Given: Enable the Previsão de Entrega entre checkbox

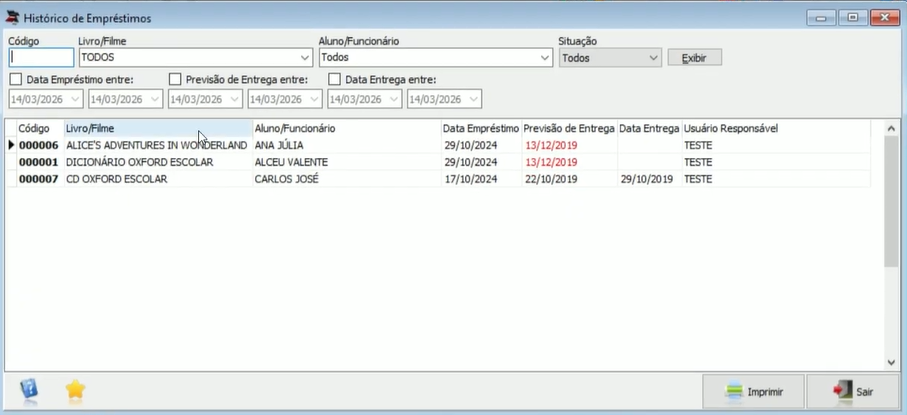Looking at the screenshot, I should click(x=175, y=79).
